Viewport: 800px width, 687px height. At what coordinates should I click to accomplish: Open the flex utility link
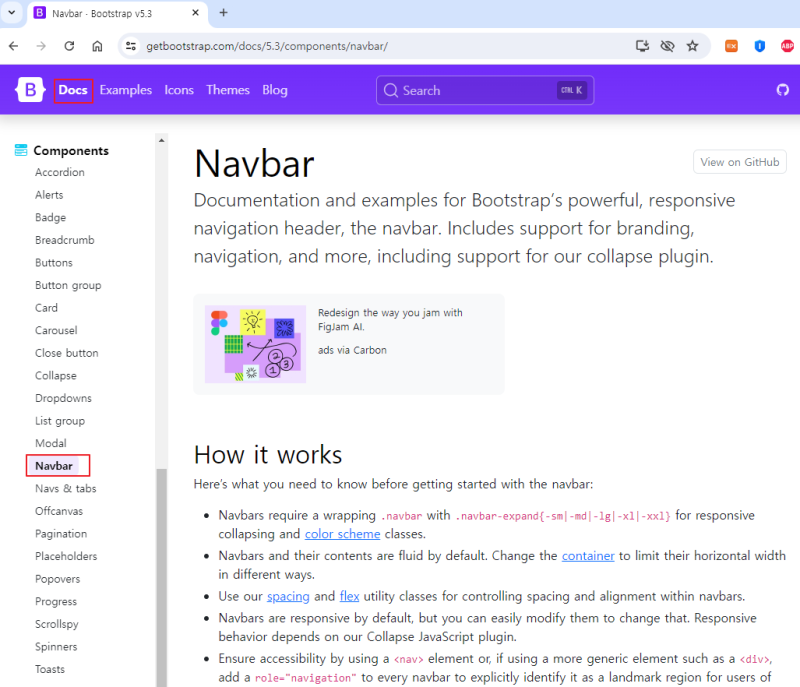point(349,596)
